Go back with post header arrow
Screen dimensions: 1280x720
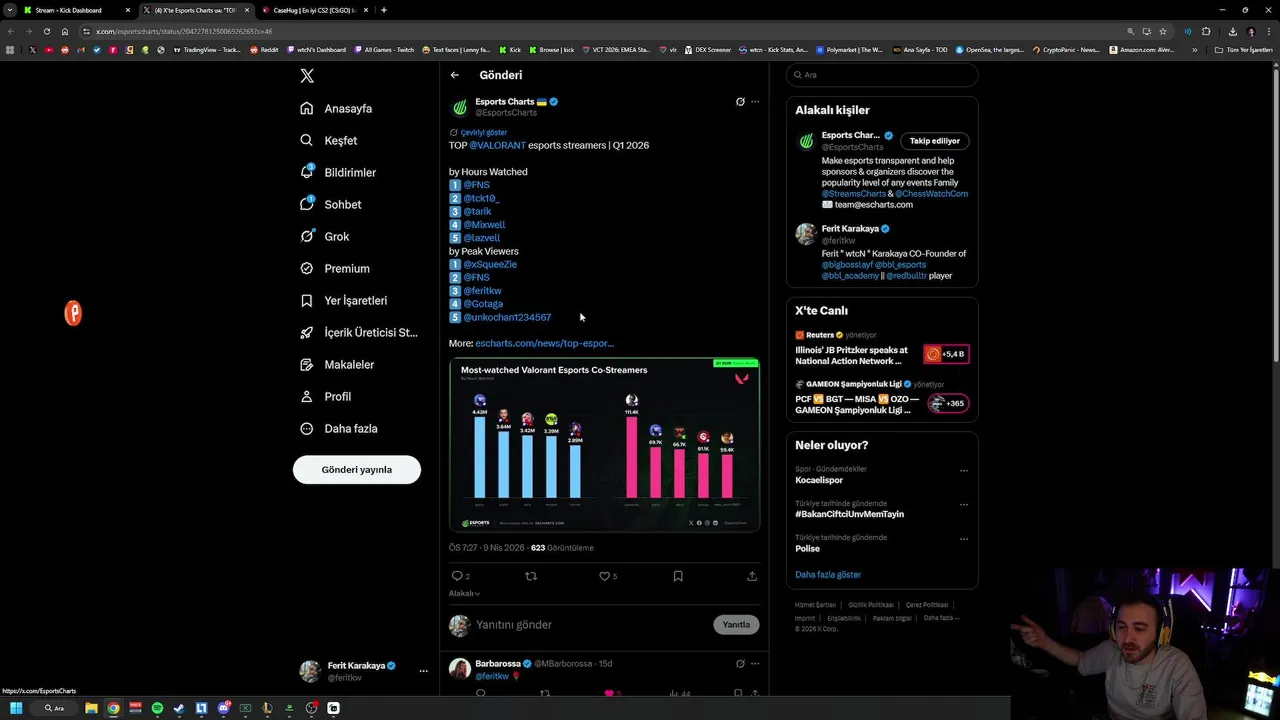click(x=455, y=75)
